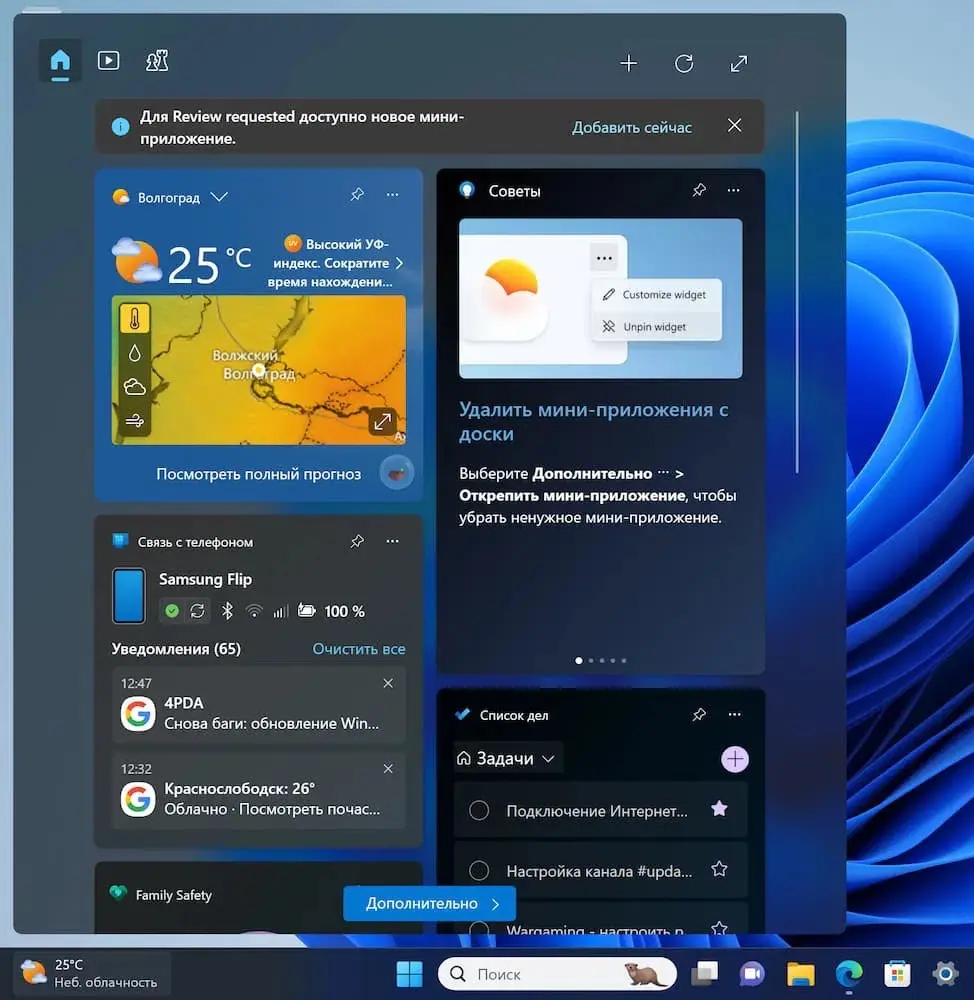
Task: Expand the high UV index alert
Action: 399,264
